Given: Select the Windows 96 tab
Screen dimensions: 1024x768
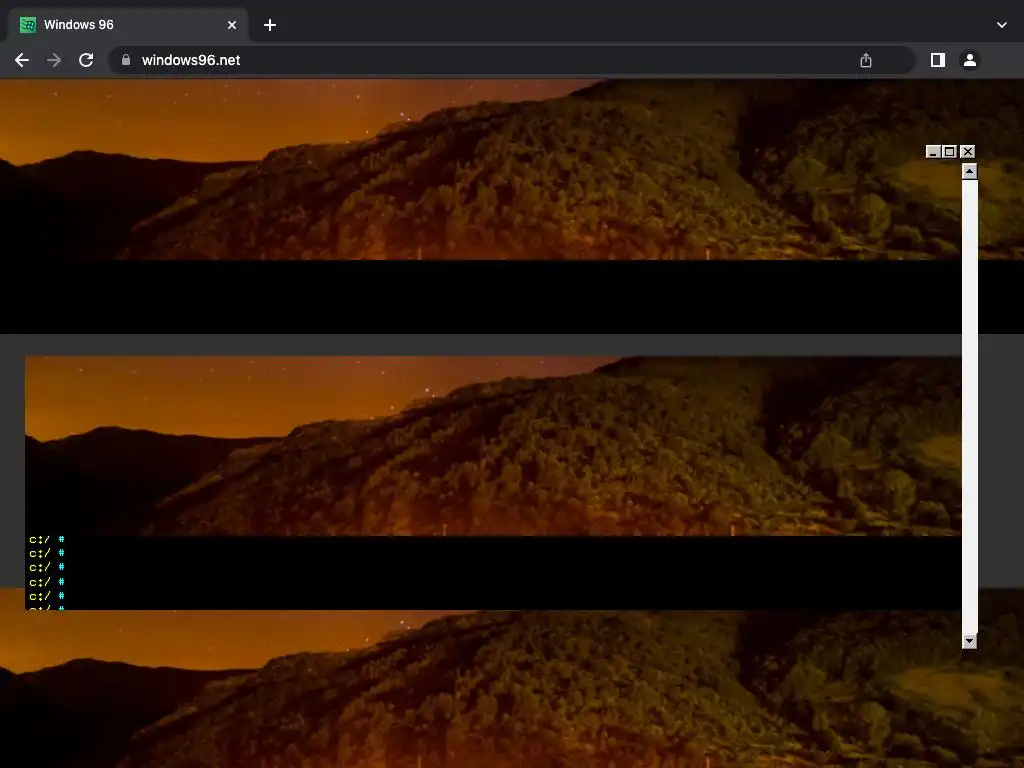Looking at the screenshot, I should pyautogui.click(x=128, y=25).
